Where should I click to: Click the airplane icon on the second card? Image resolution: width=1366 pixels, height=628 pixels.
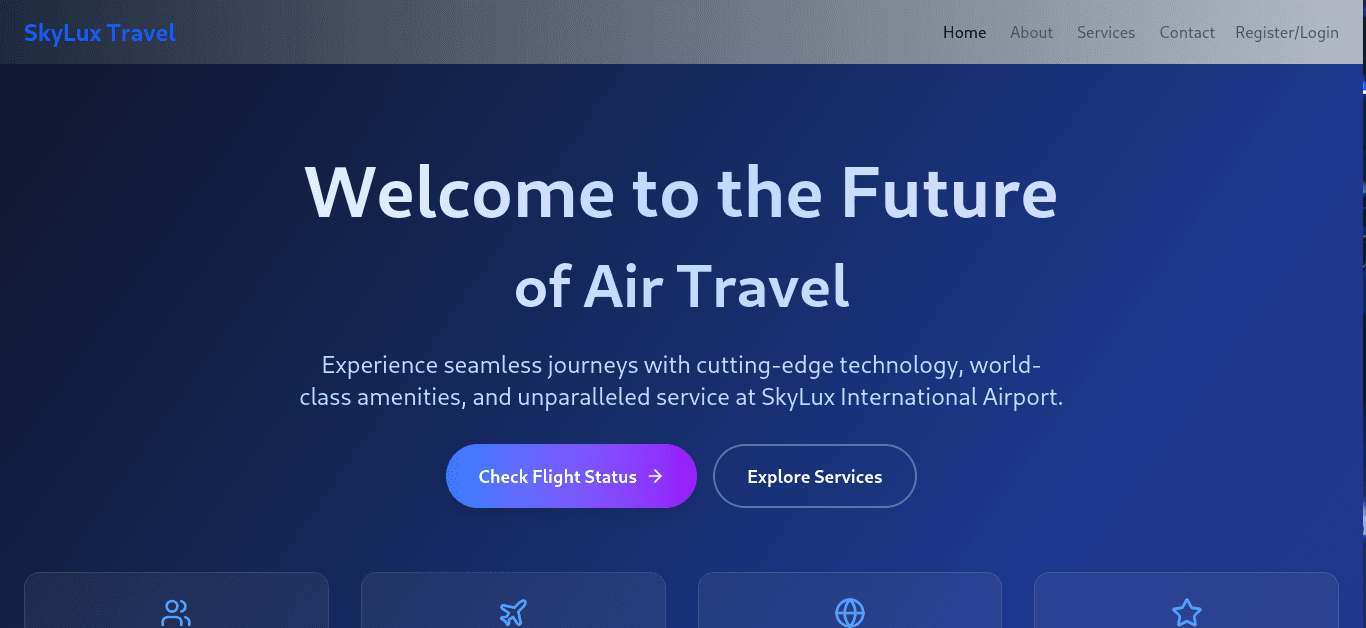pyautogui.click(x=513, y=613)
